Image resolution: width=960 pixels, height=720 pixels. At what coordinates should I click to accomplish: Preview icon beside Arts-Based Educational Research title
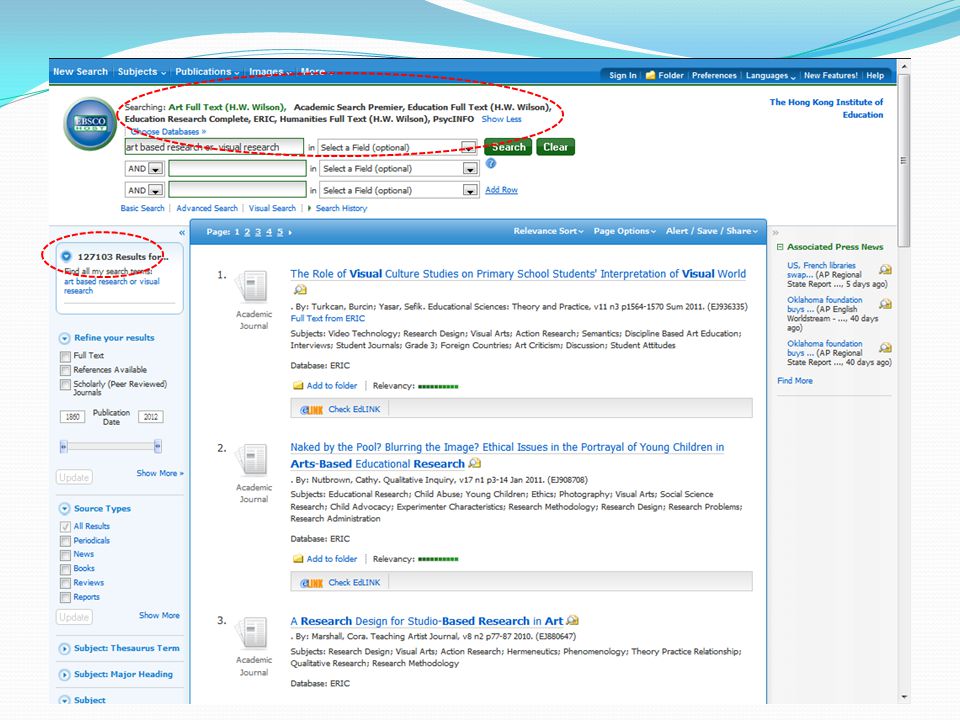pyautogui.click(x=474, y=463)
